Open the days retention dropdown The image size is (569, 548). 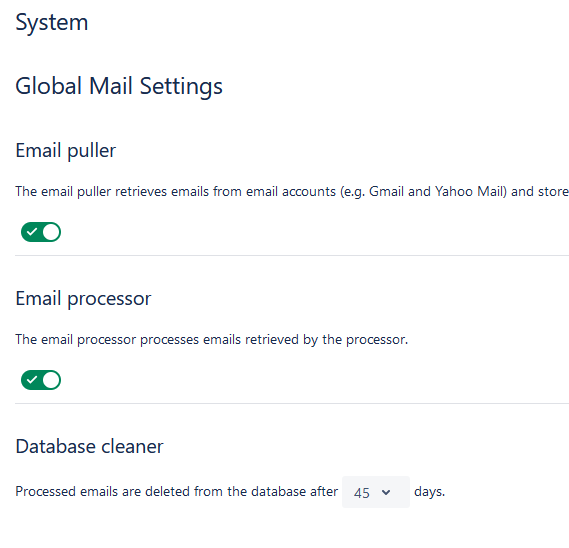tap(376, 492)
